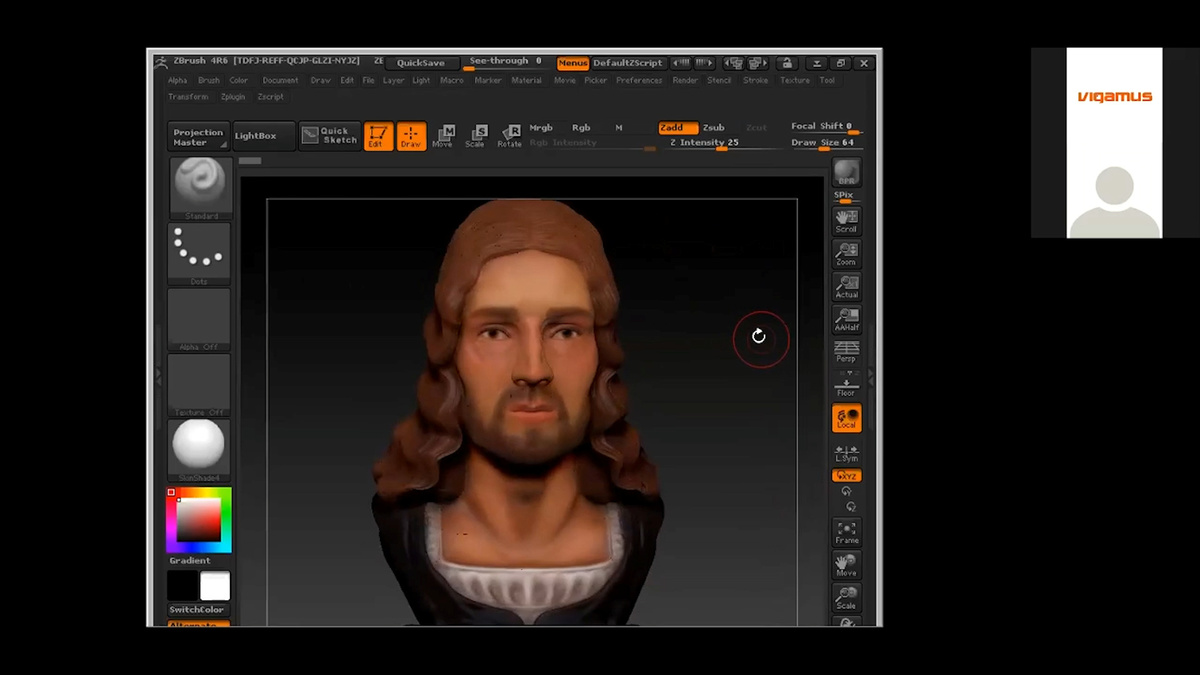The width and height of the screenshot is (1200, 675).
Task: Open the Preferences menu
Action: point(639,80)
